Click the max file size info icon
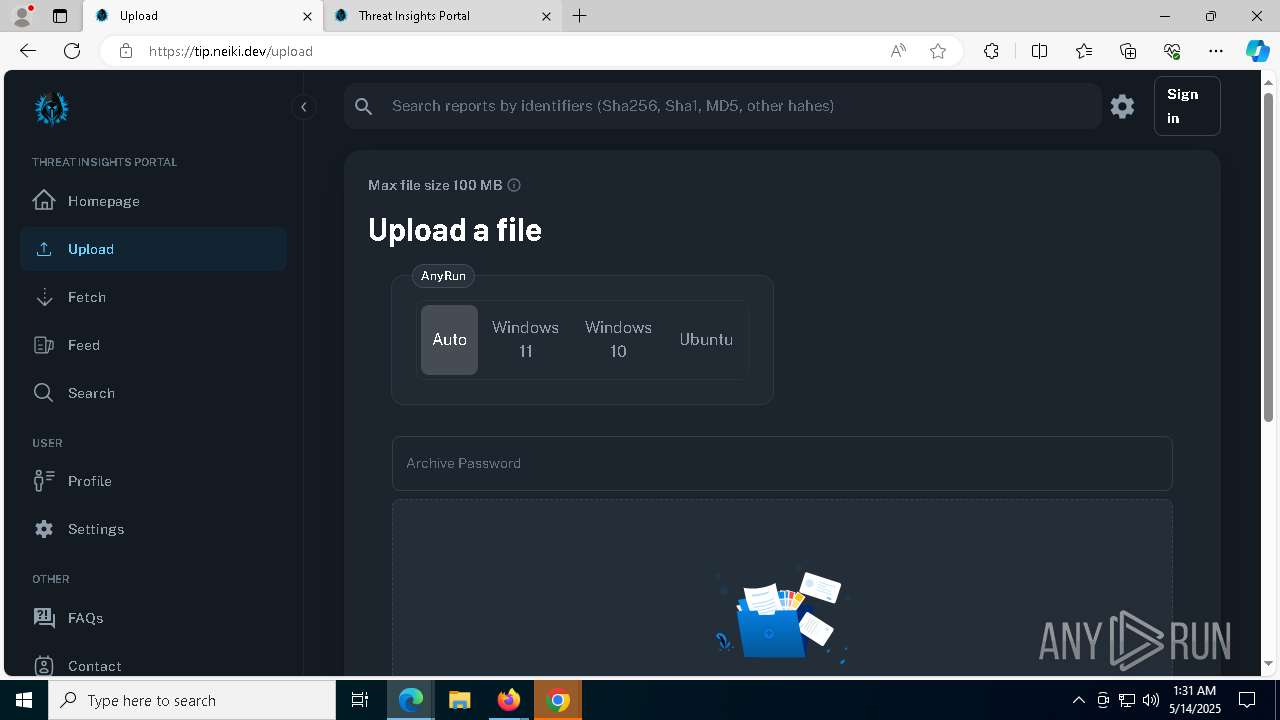This screenshot has height=720, width=1280. 514,185
